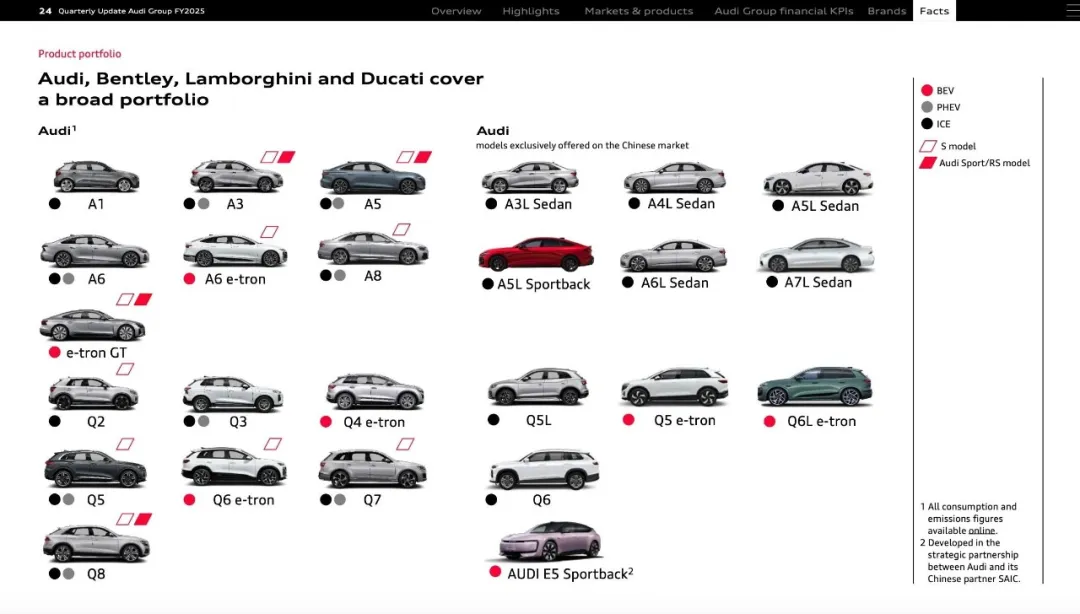Viewport: 1080px width, 614px height.
Task: Click the AUDI E5 Sportback concept image
Action: pyautogui.click(x=550, y=541)
